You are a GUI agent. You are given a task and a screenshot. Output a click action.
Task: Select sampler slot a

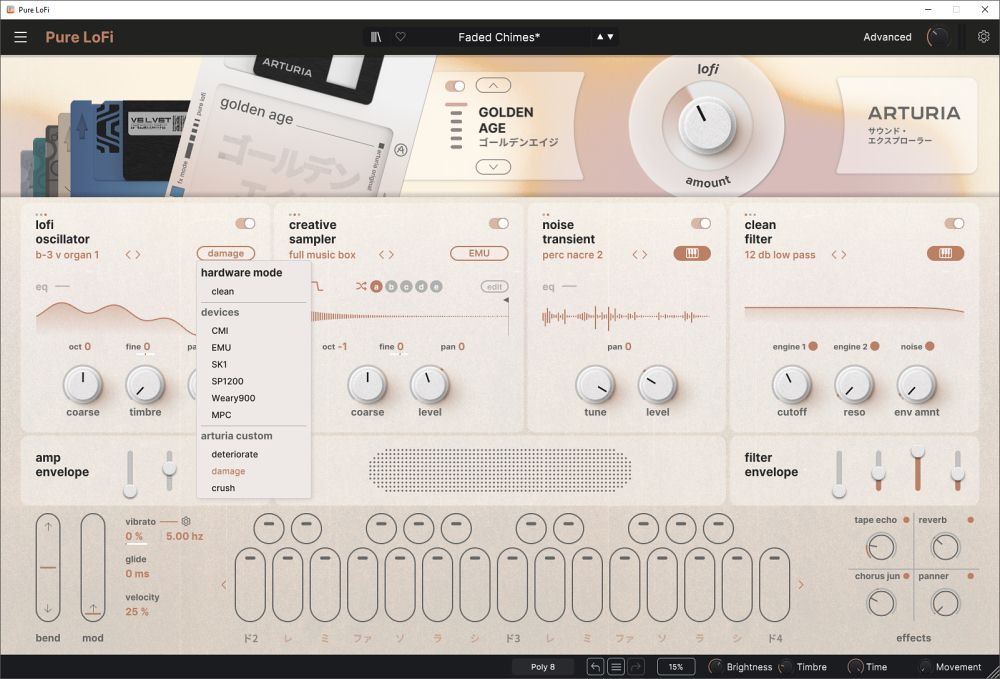tap(376, 287)
